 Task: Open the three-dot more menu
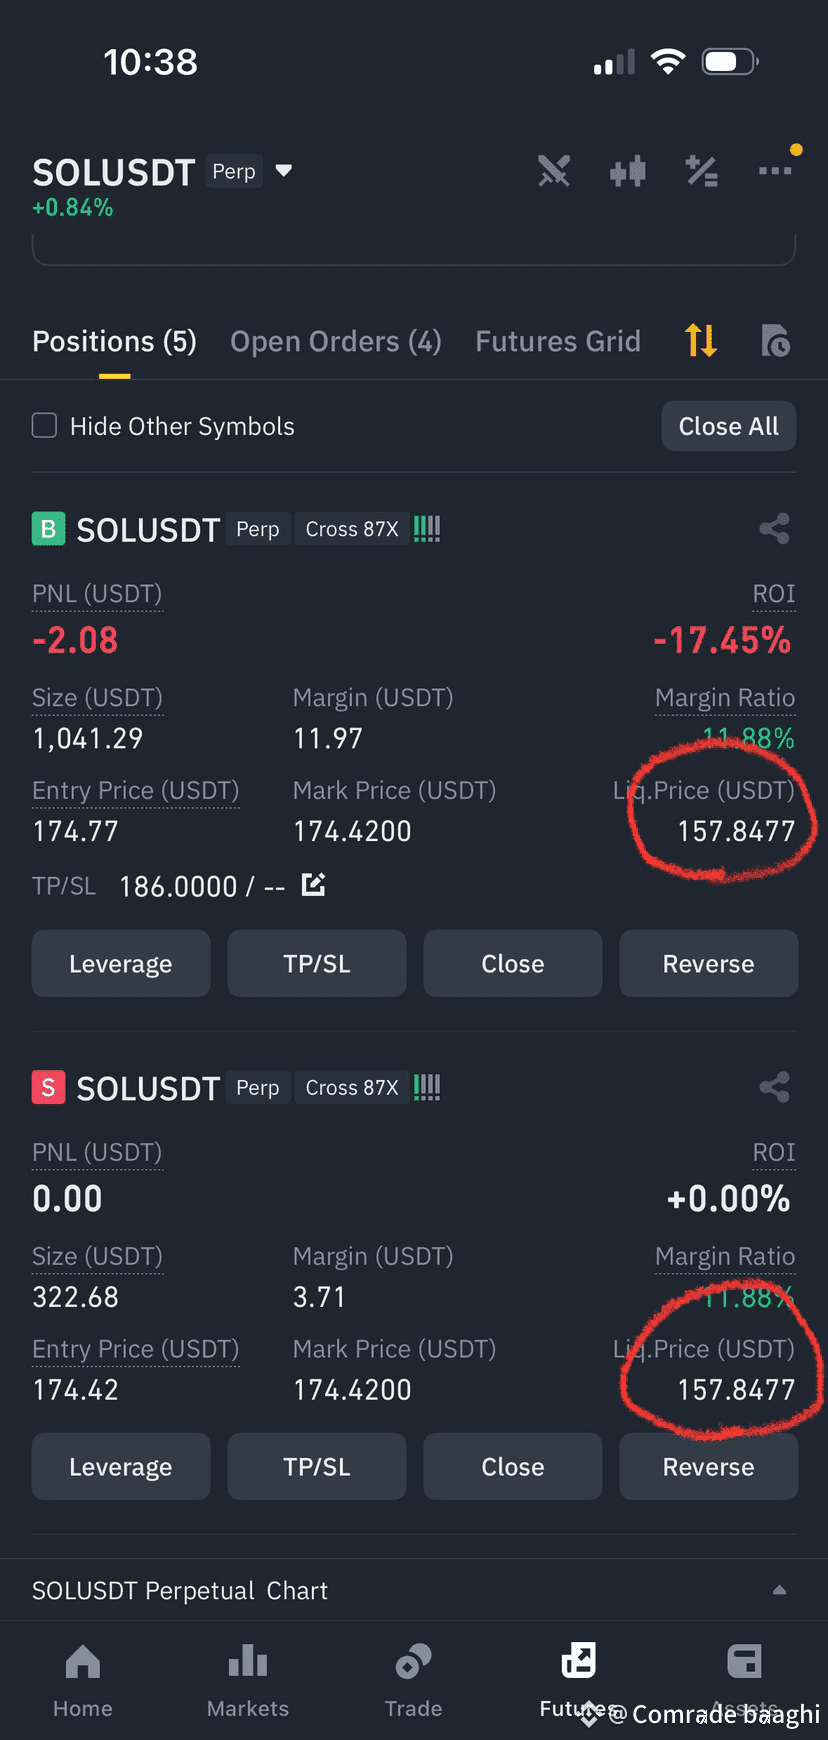[776, 171]
